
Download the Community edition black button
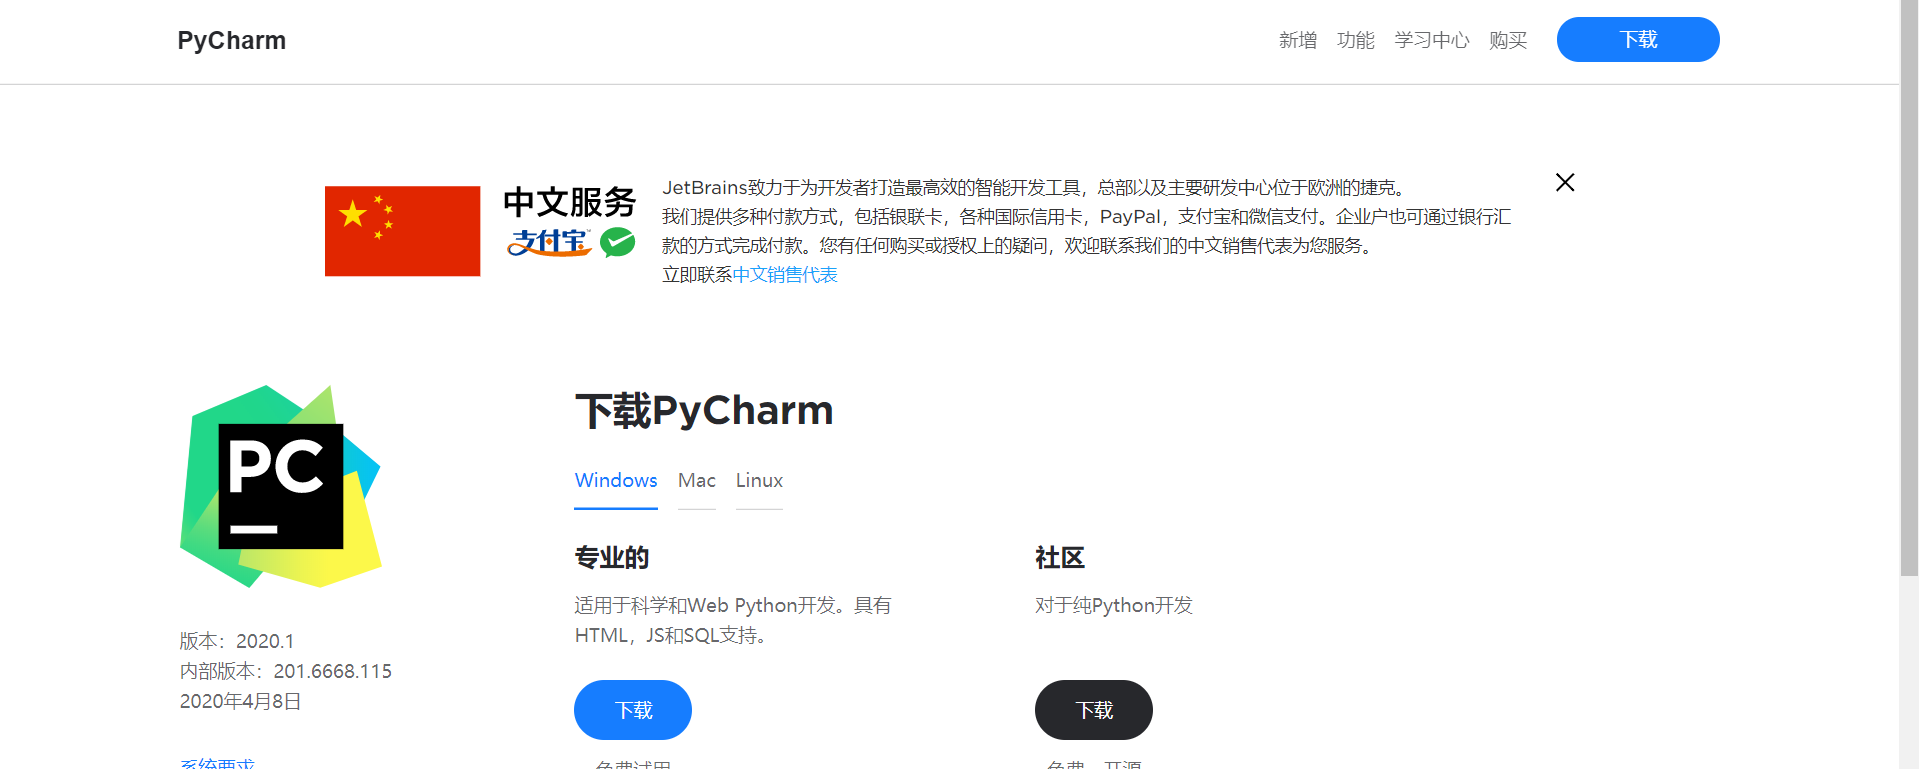pyautogui.click(x=1094, y=710)
